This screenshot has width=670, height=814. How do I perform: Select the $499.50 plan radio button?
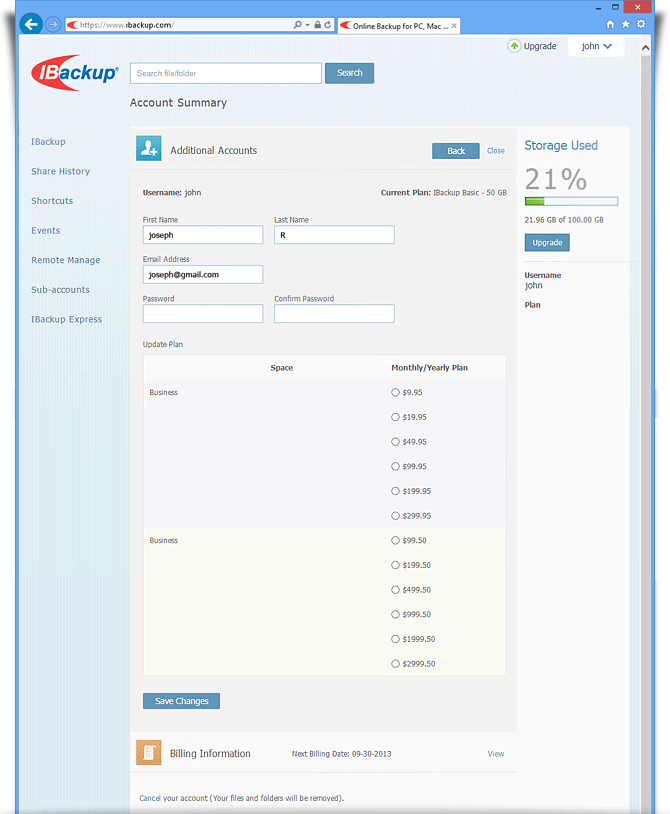coord(395,590)
